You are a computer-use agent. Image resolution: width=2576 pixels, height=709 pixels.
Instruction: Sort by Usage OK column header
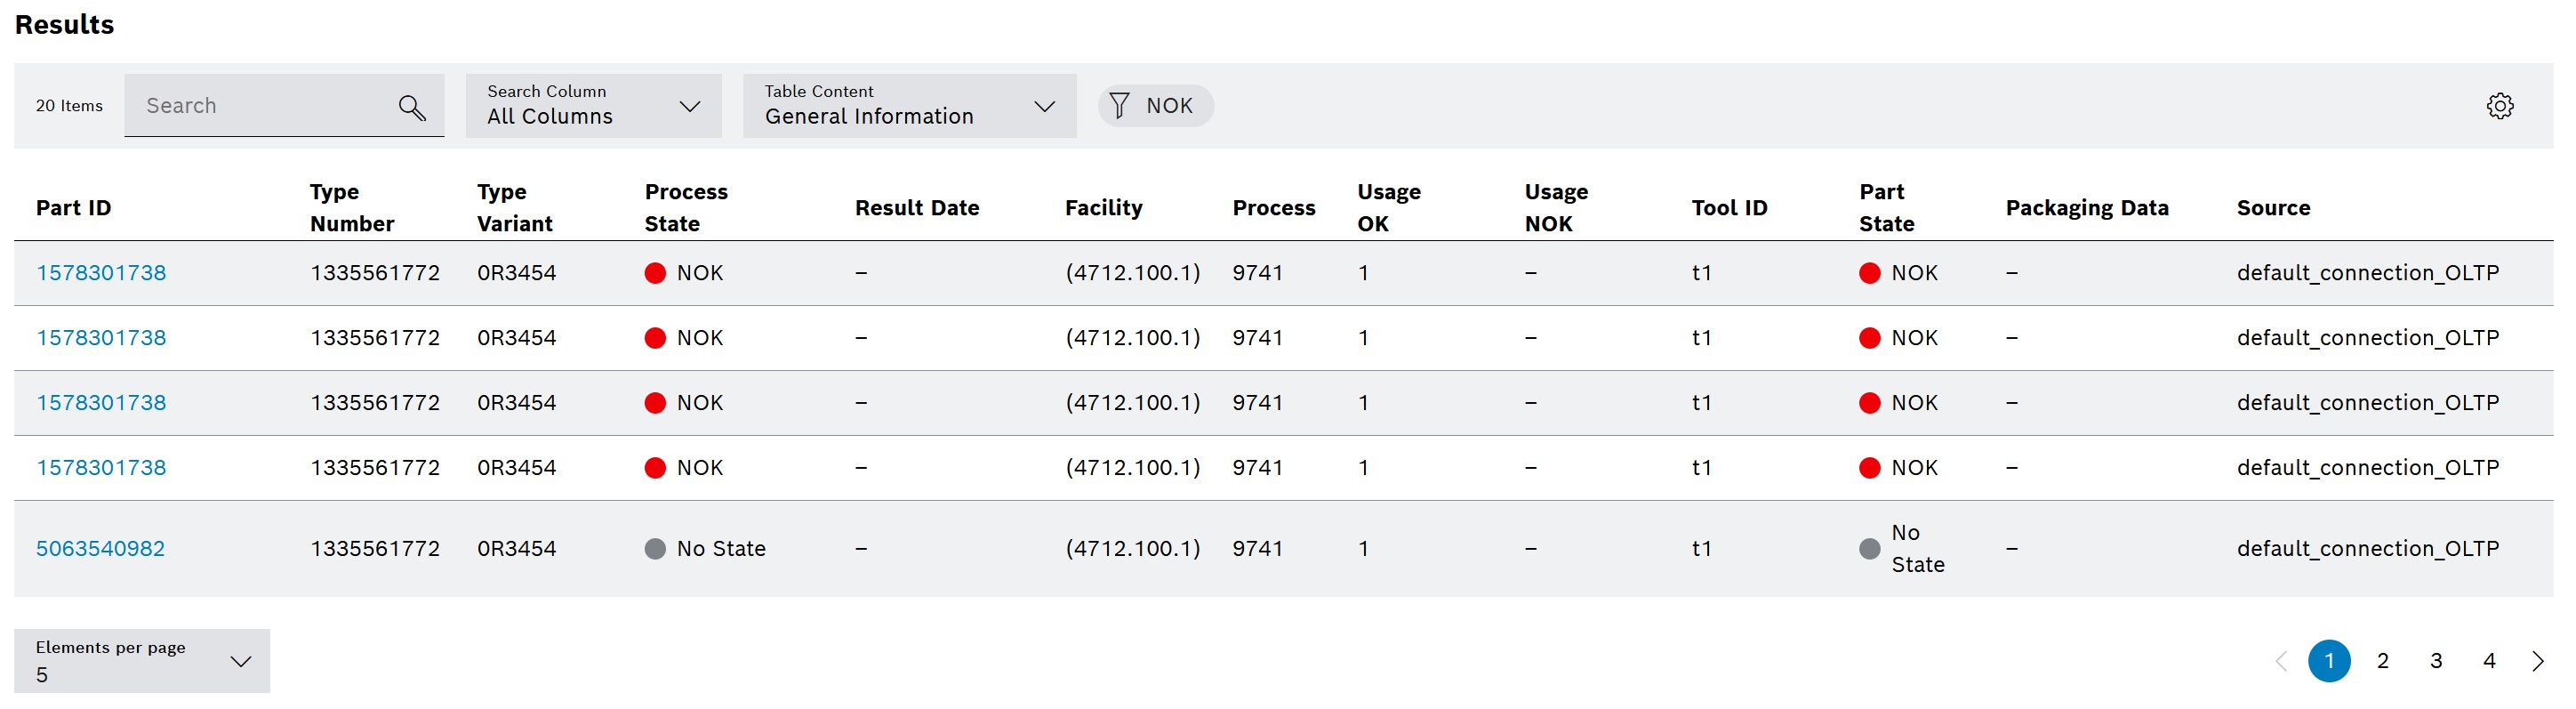coord(1388,208)
